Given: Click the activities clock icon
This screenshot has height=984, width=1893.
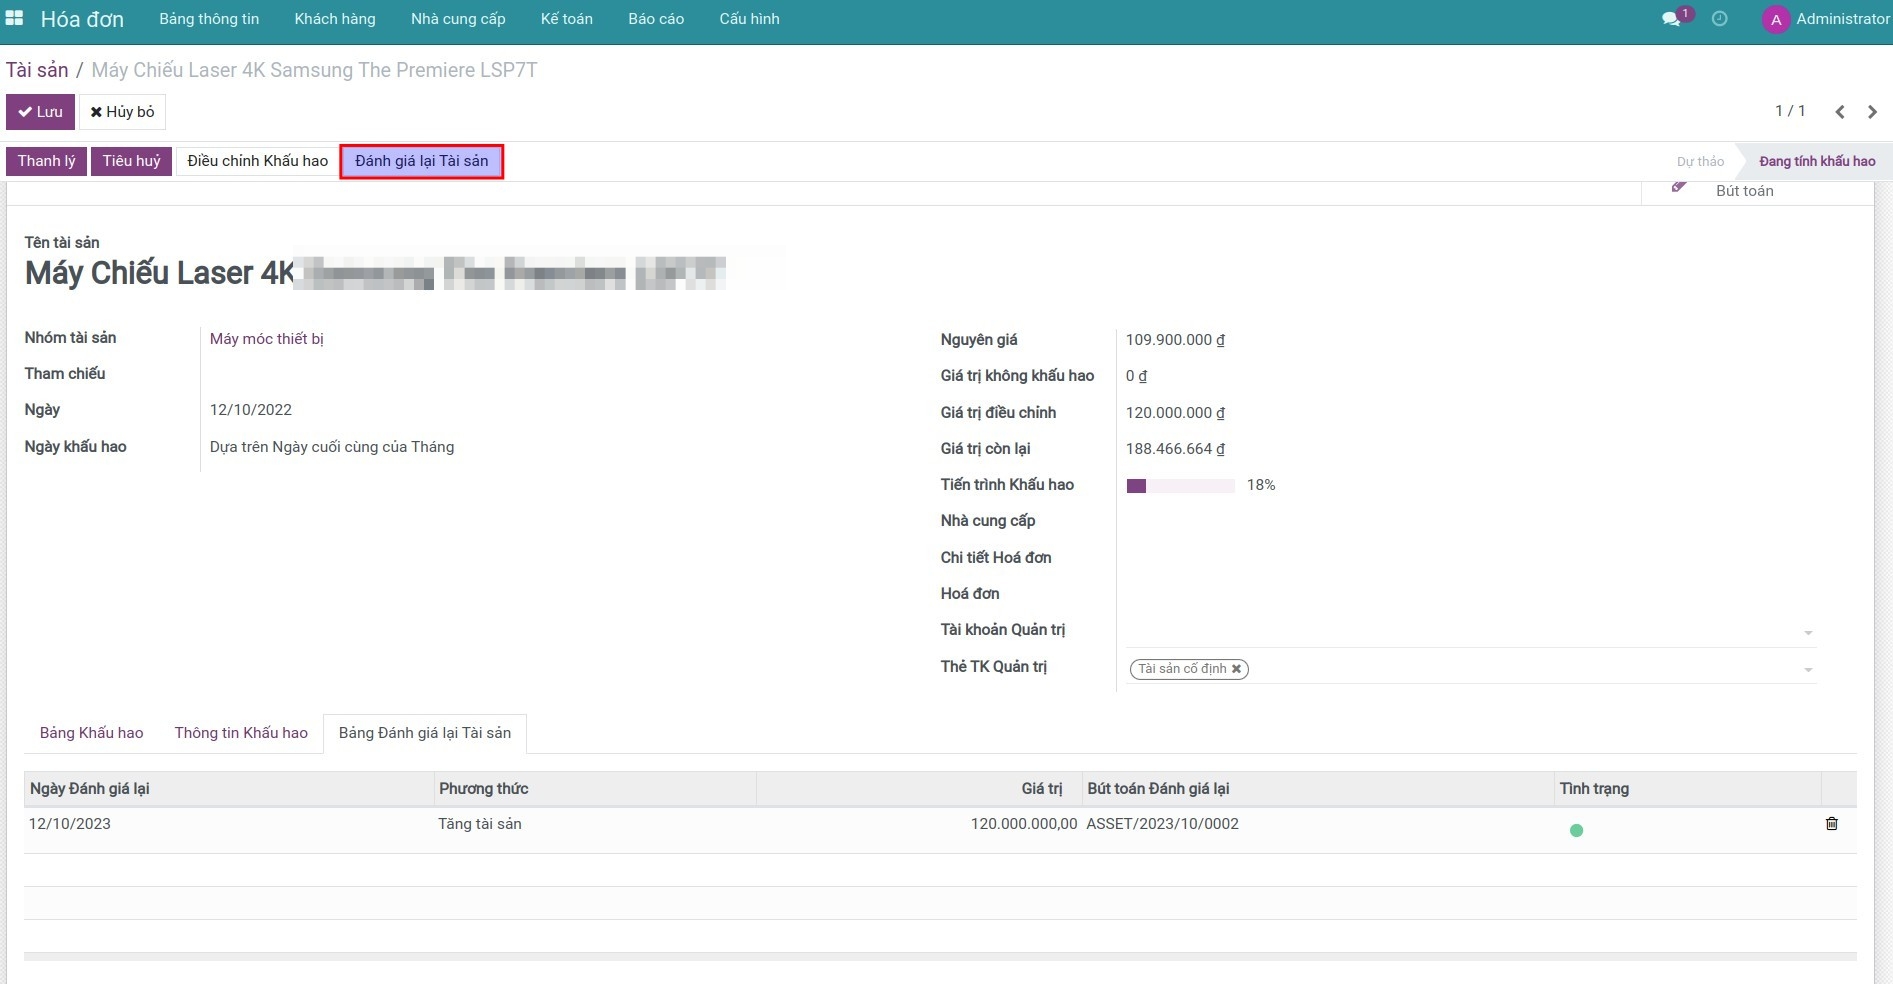Looking at the screenshot, I should pyautogui.click(x=1719, y=19).
